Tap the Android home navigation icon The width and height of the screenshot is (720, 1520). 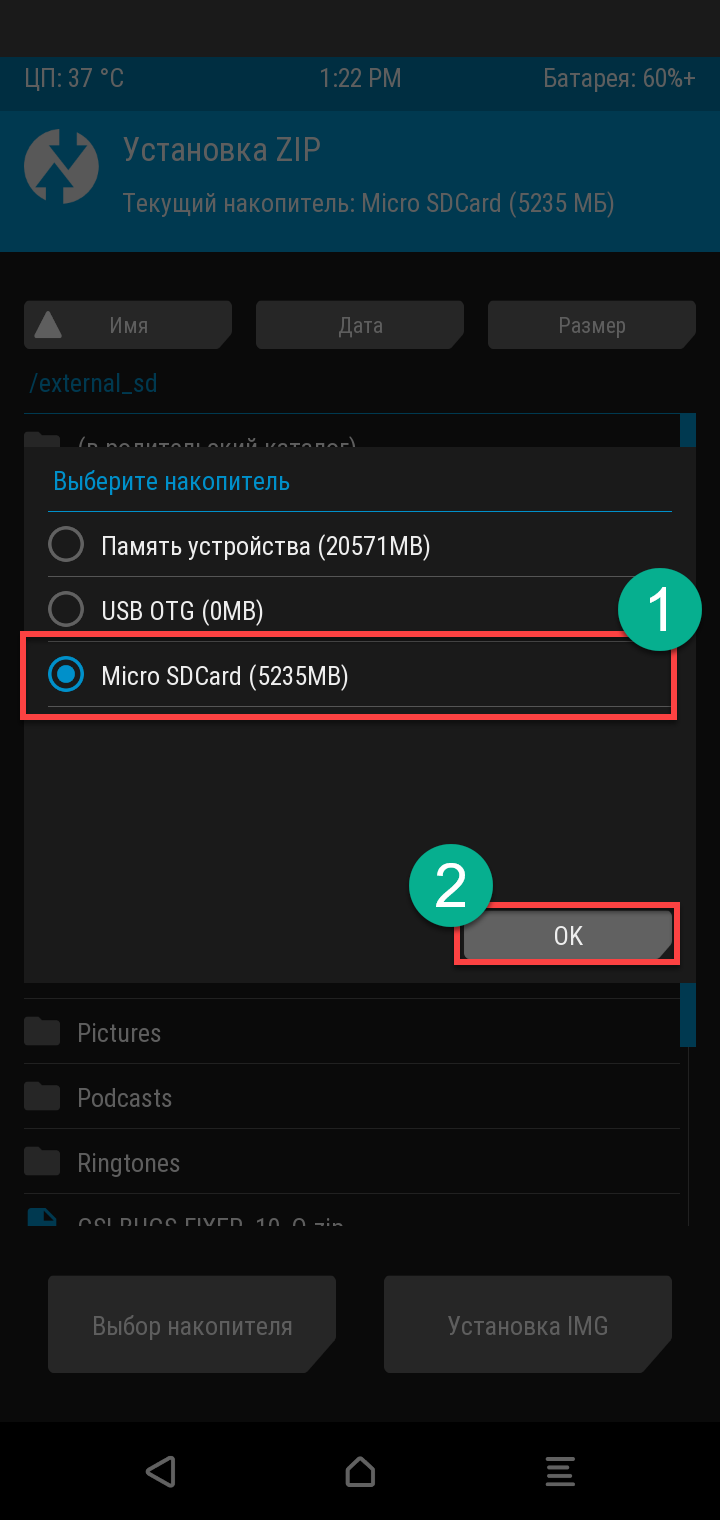click(360, 1471)
